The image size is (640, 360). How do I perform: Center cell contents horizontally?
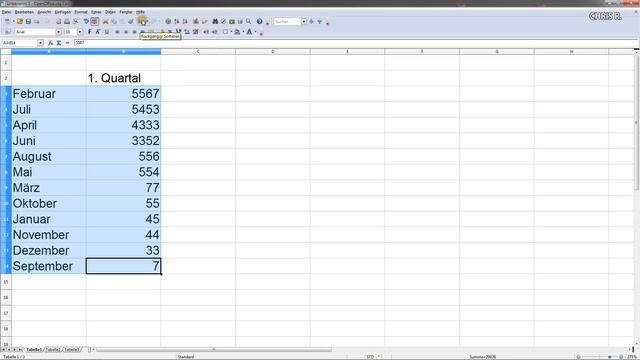126,32
